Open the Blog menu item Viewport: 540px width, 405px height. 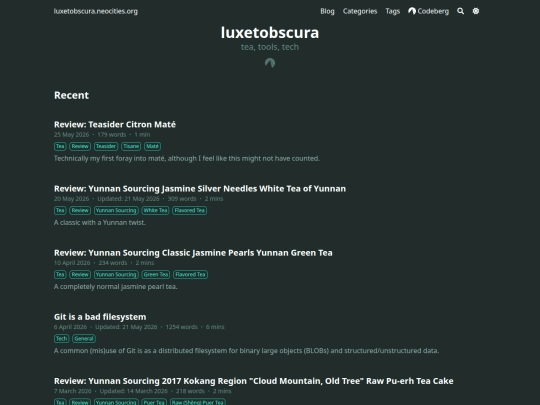(x=327, y=11)
